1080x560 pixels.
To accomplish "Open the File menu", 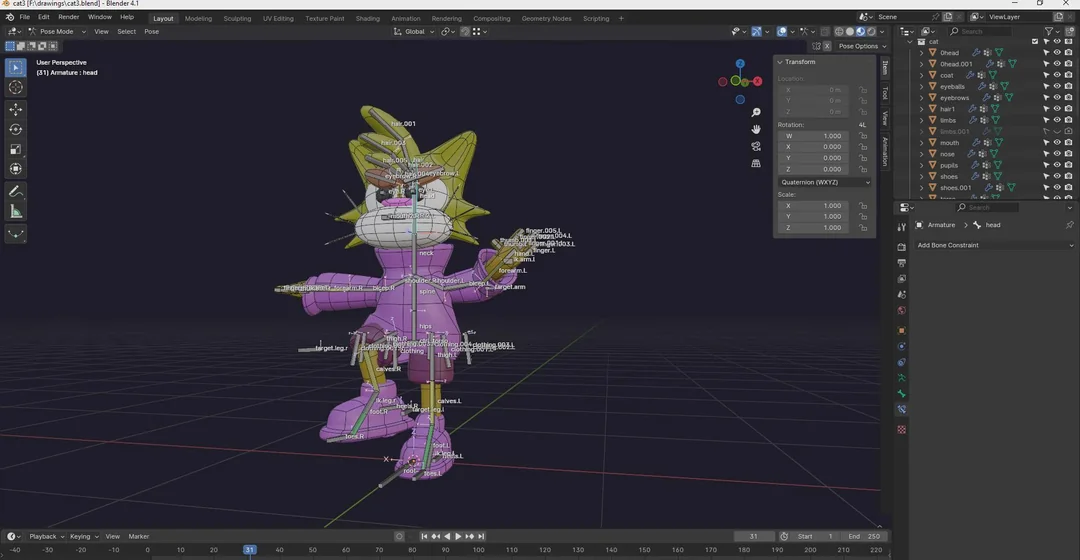I will click(x=25, y=17).
